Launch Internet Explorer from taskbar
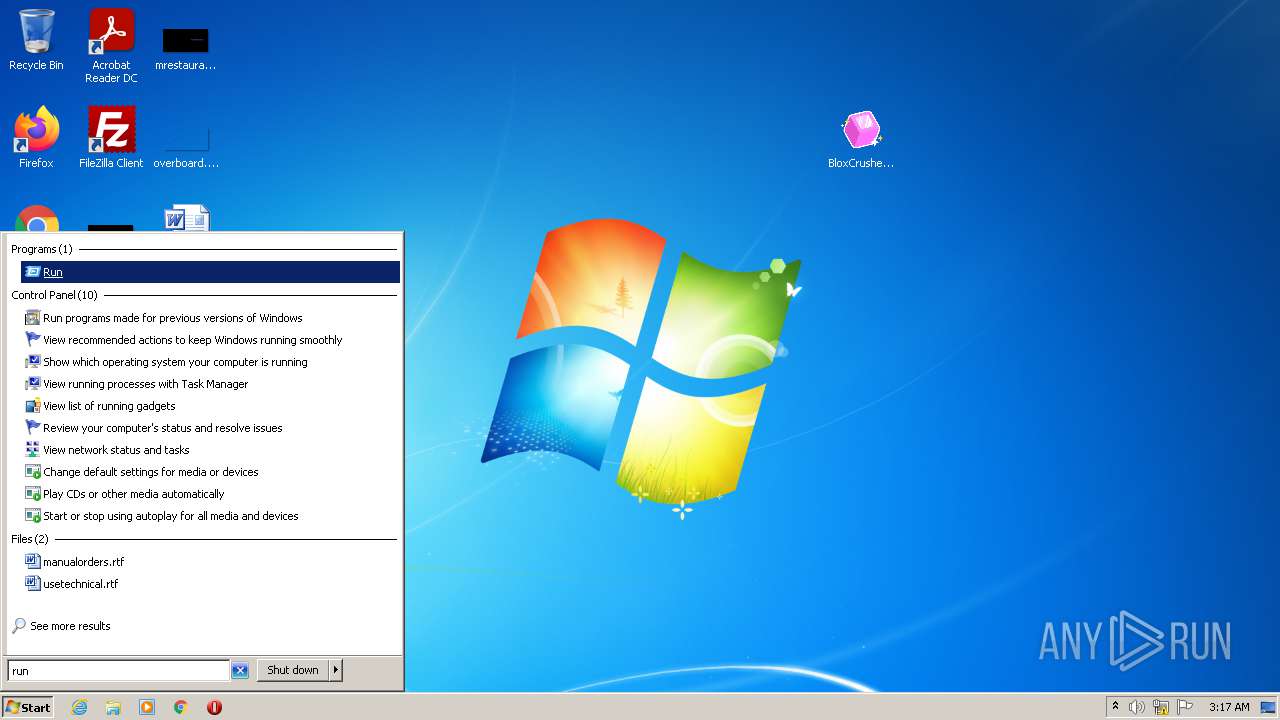 click(x=79, y=707)
